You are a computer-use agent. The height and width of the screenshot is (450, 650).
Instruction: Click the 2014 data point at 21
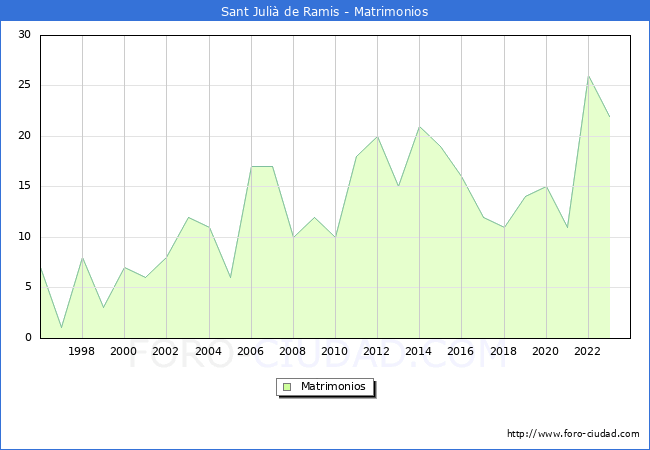420,126
